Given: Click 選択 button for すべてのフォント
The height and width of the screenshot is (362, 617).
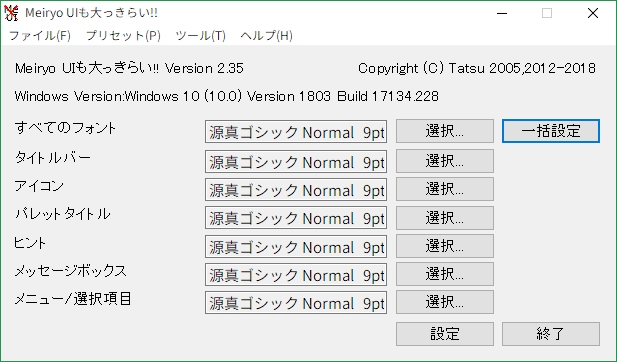Looking at the screenshot, I should [x=445, y=131].
